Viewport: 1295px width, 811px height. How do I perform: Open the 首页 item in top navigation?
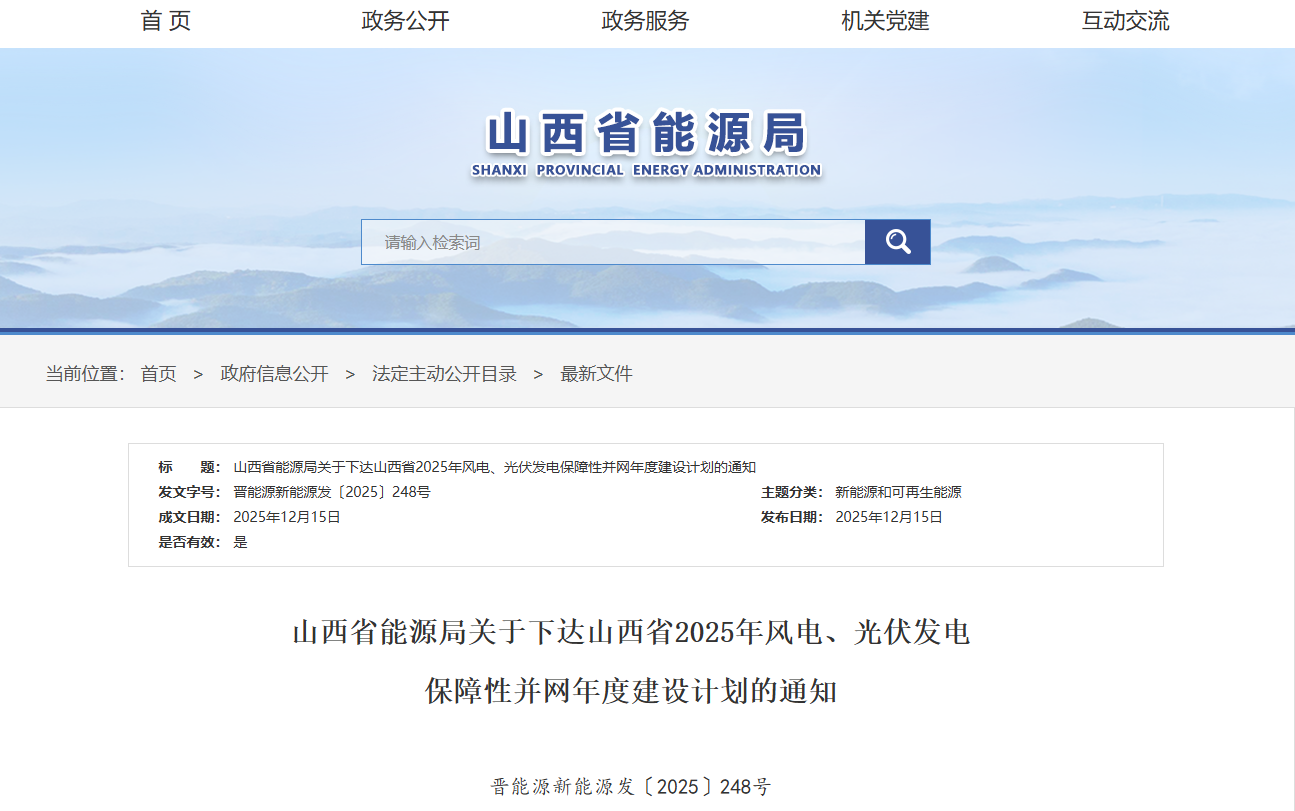[x=166, y=21]
